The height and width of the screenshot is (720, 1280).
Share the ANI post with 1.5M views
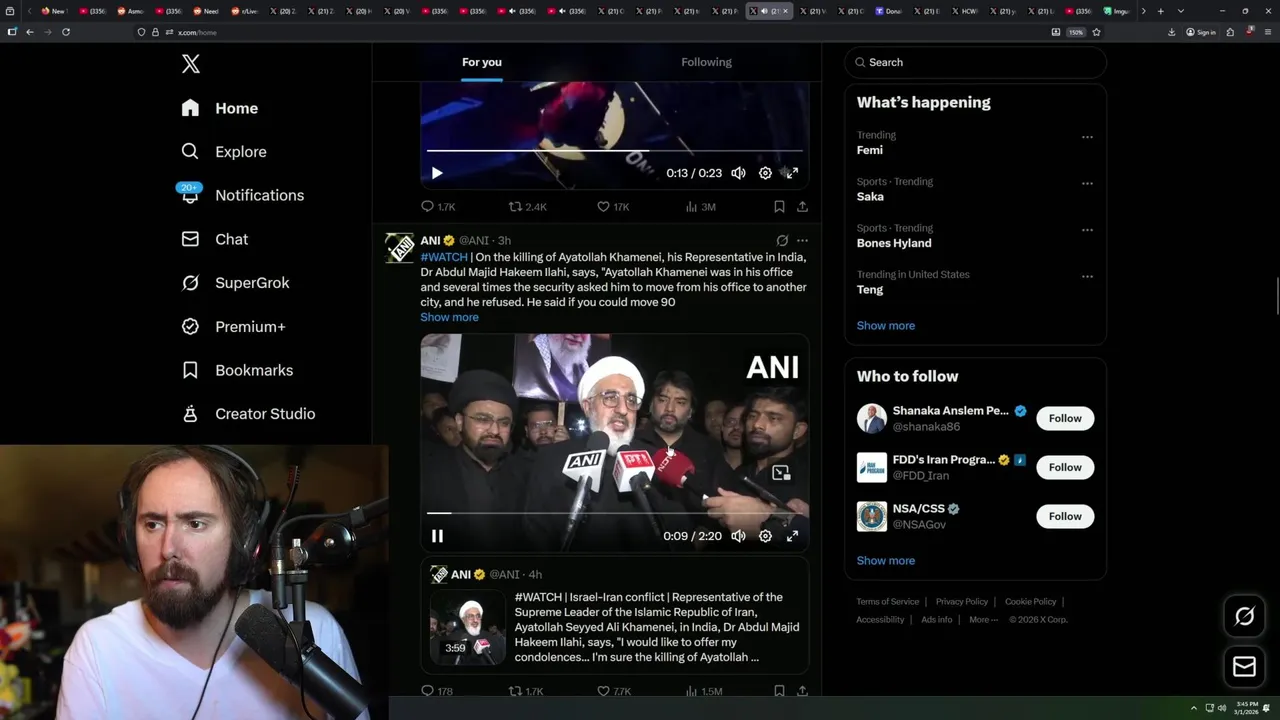tap(802, 691)
